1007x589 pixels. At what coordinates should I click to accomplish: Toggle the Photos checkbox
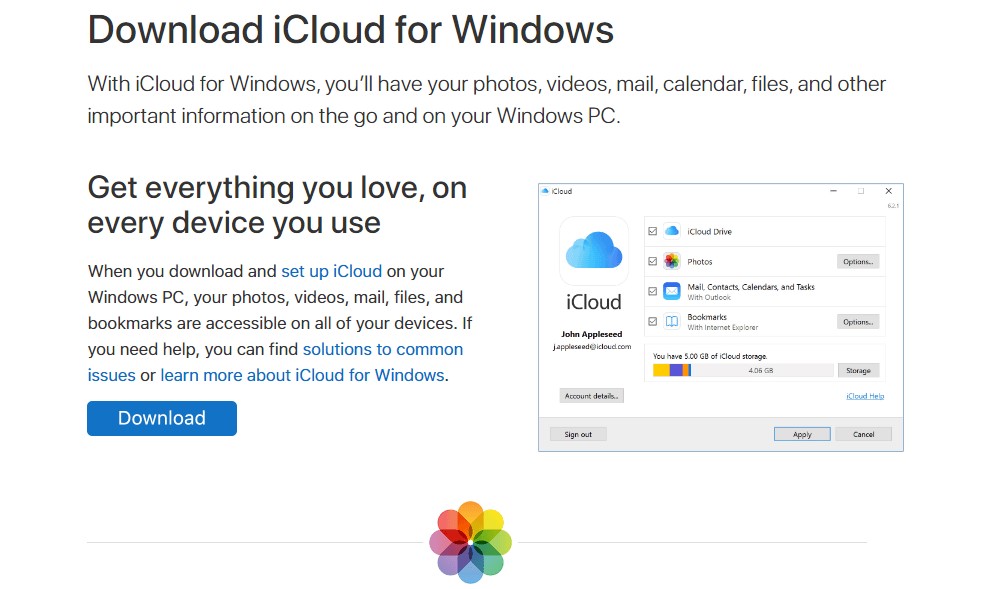pos(652,261)
